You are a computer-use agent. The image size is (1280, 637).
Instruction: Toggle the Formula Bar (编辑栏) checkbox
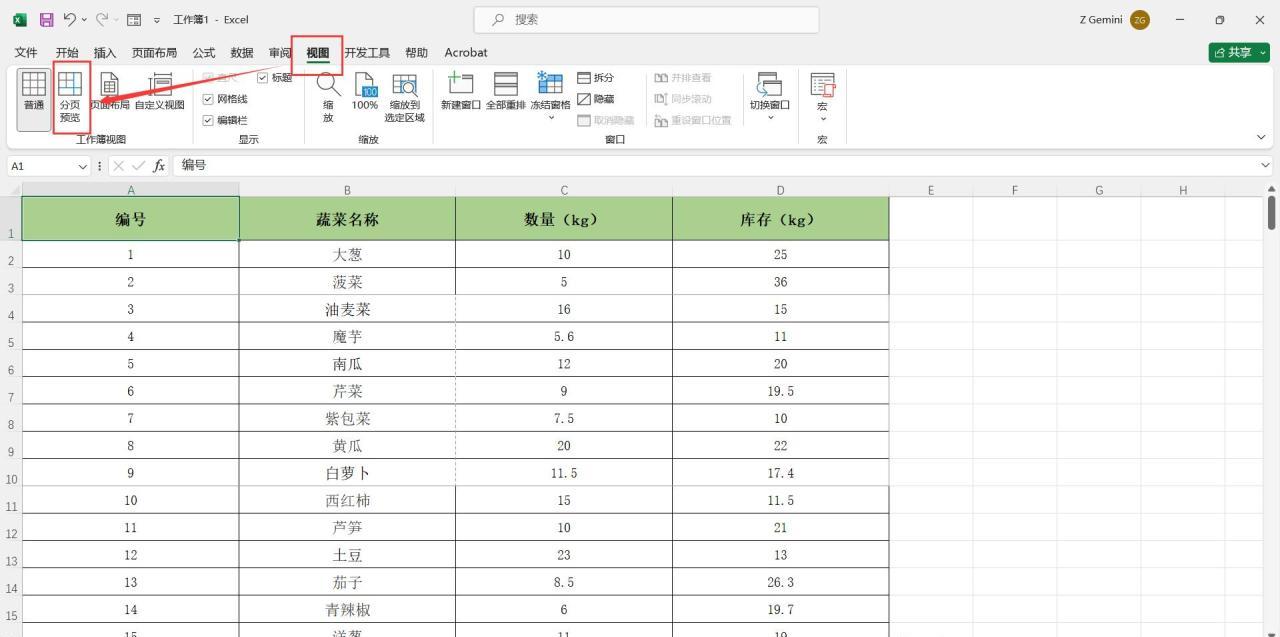pyautogui.click(x=208, y=120)
